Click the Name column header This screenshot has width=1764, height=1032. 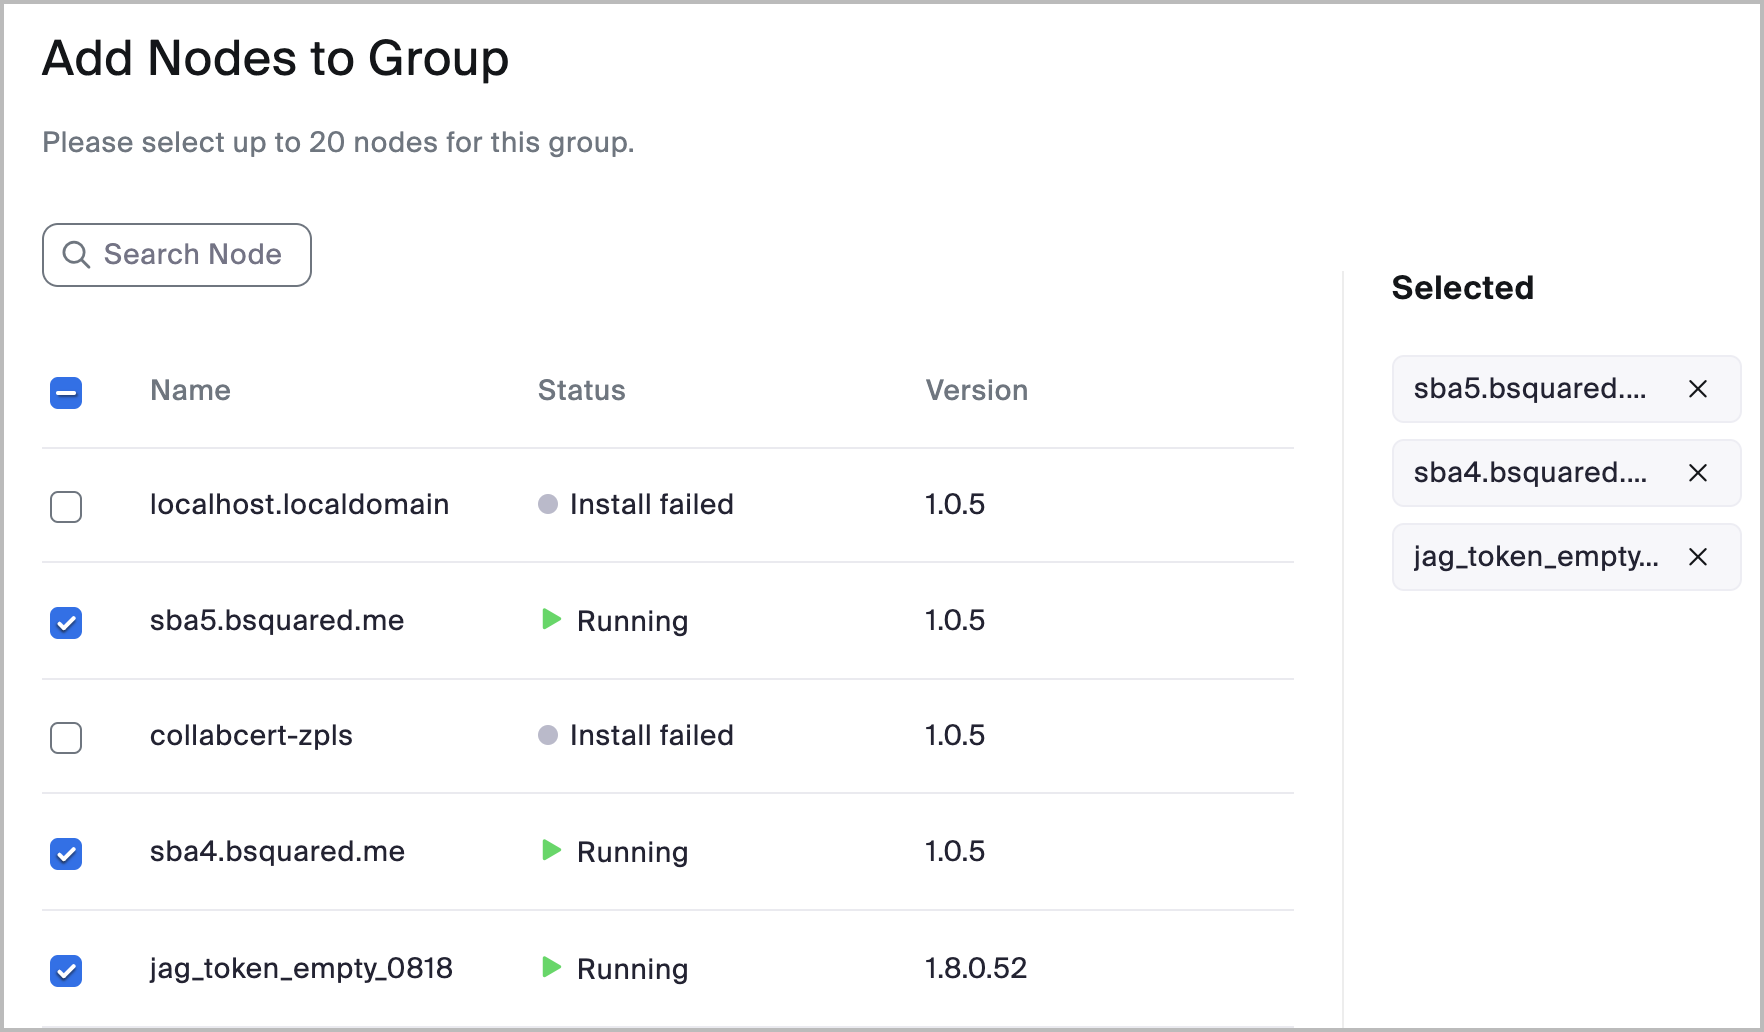pyautogui.click(x=190, y=390)
